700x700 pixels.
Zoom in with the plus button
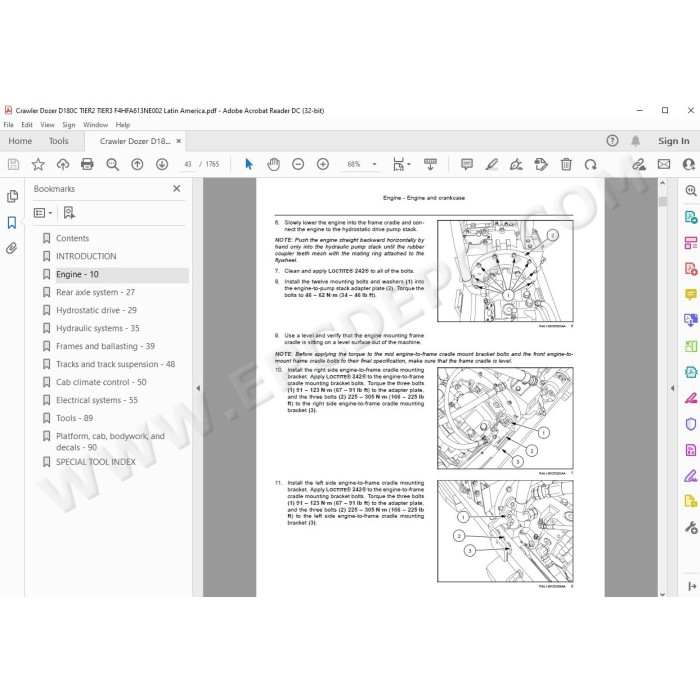click(323, 164)
